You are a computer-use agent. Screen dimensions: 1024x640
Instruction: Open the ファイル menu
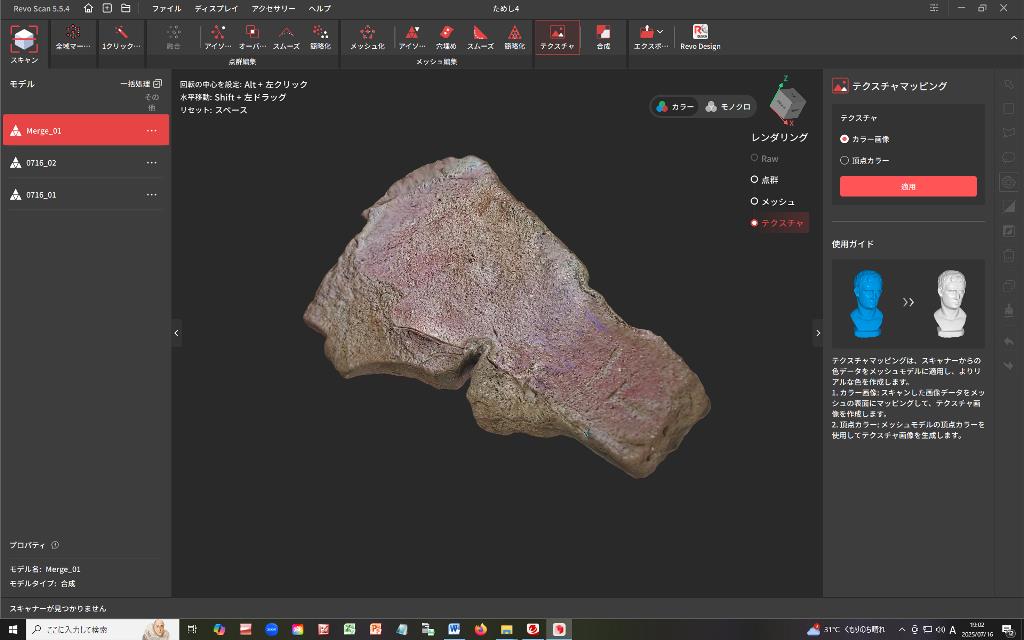pos(167,8)
